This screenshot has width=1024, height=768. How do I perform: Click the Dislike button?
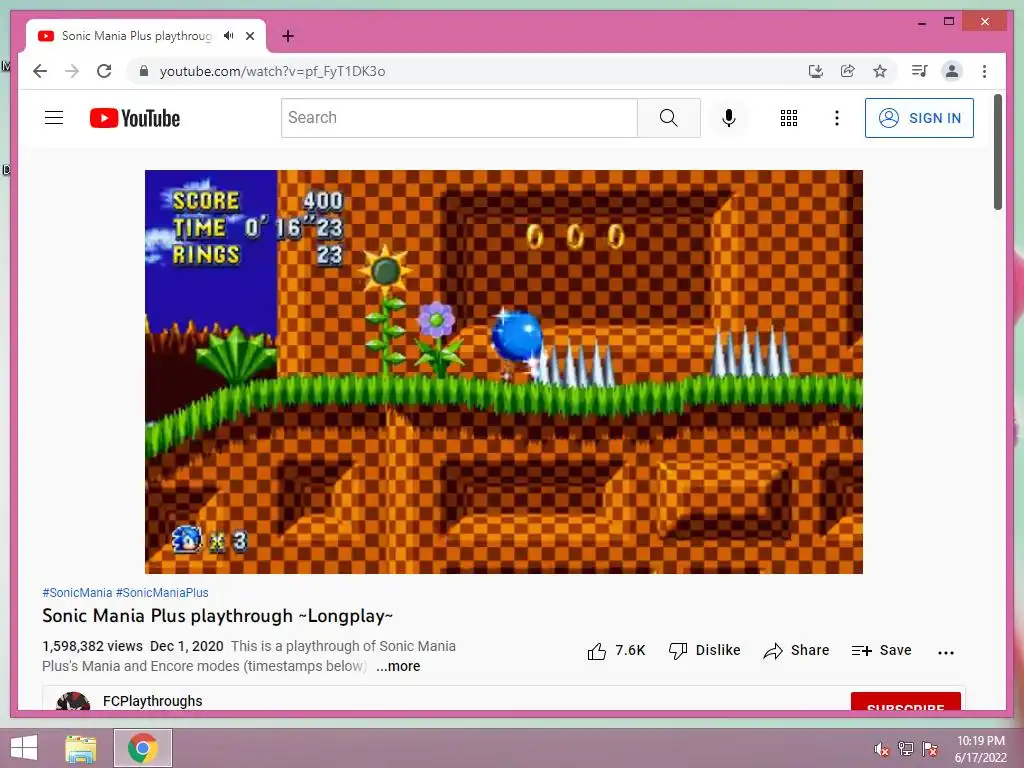click(x=705, y=650)
